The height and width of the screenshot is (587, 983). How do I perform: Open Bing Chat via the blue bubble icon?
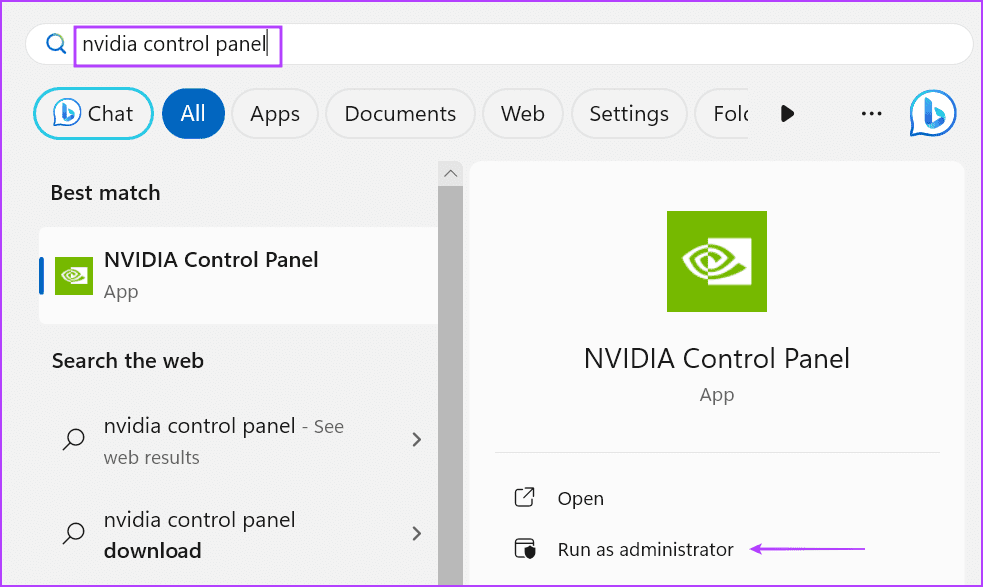(931, 113)
